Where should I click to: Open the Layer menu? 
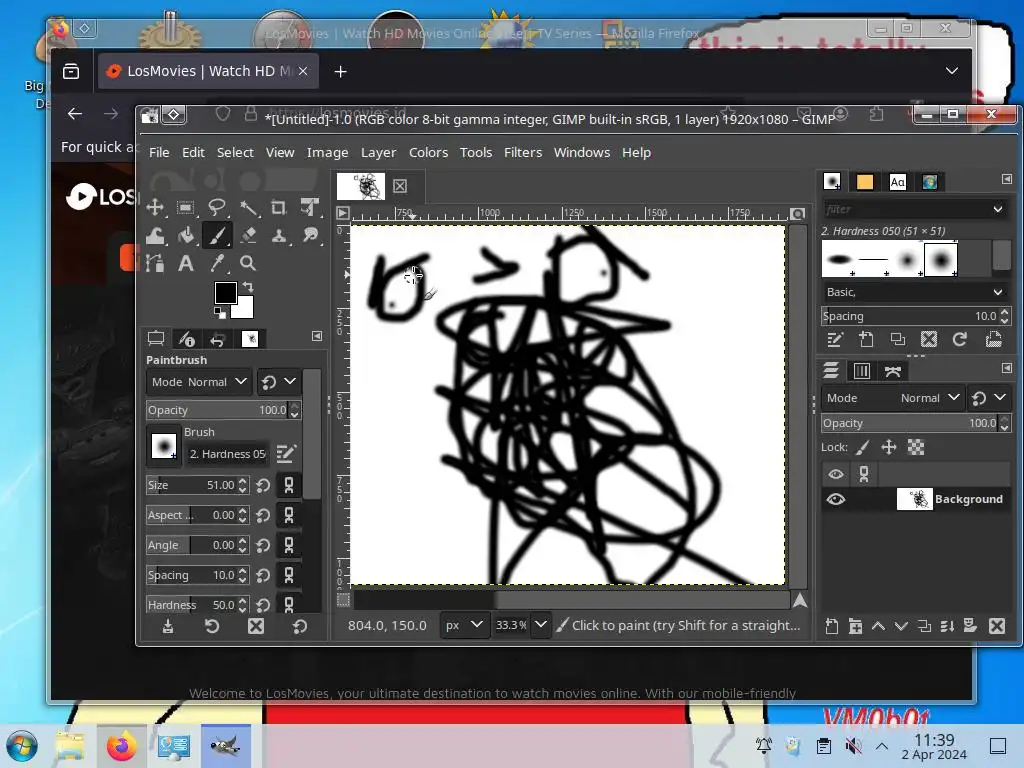[x=378, y=152]
